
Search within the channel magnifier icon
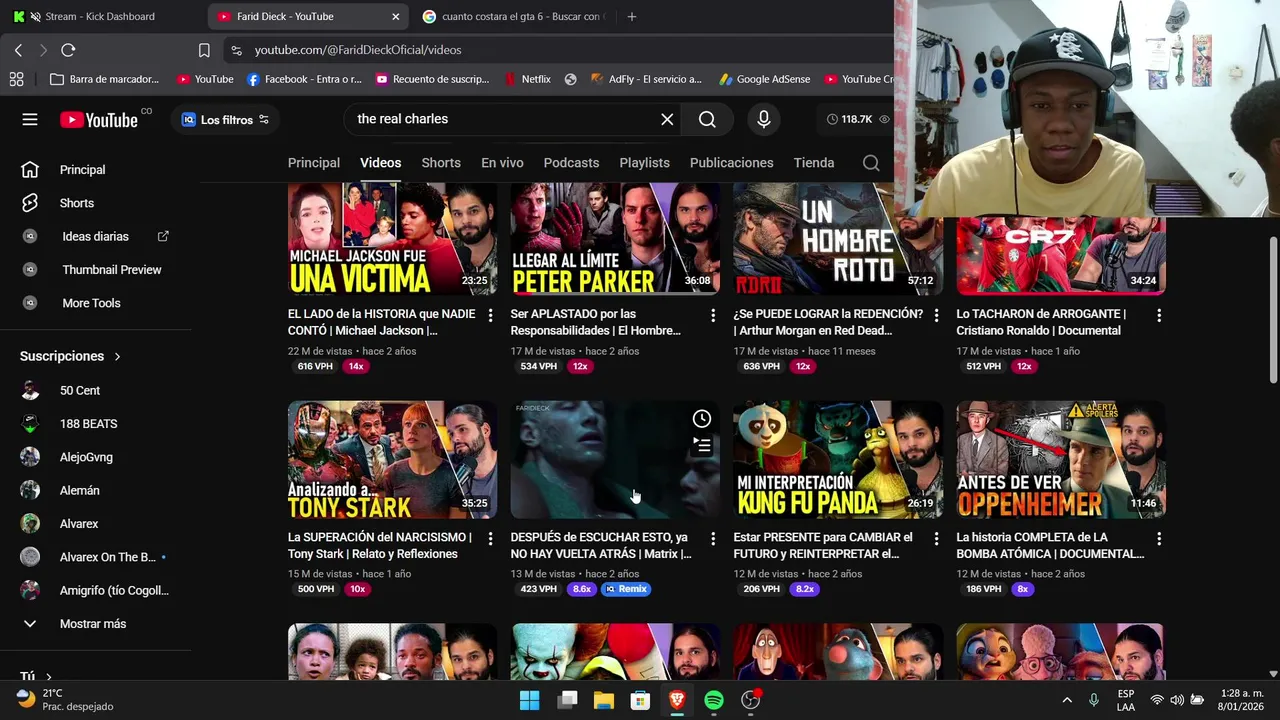click(871, 163)
